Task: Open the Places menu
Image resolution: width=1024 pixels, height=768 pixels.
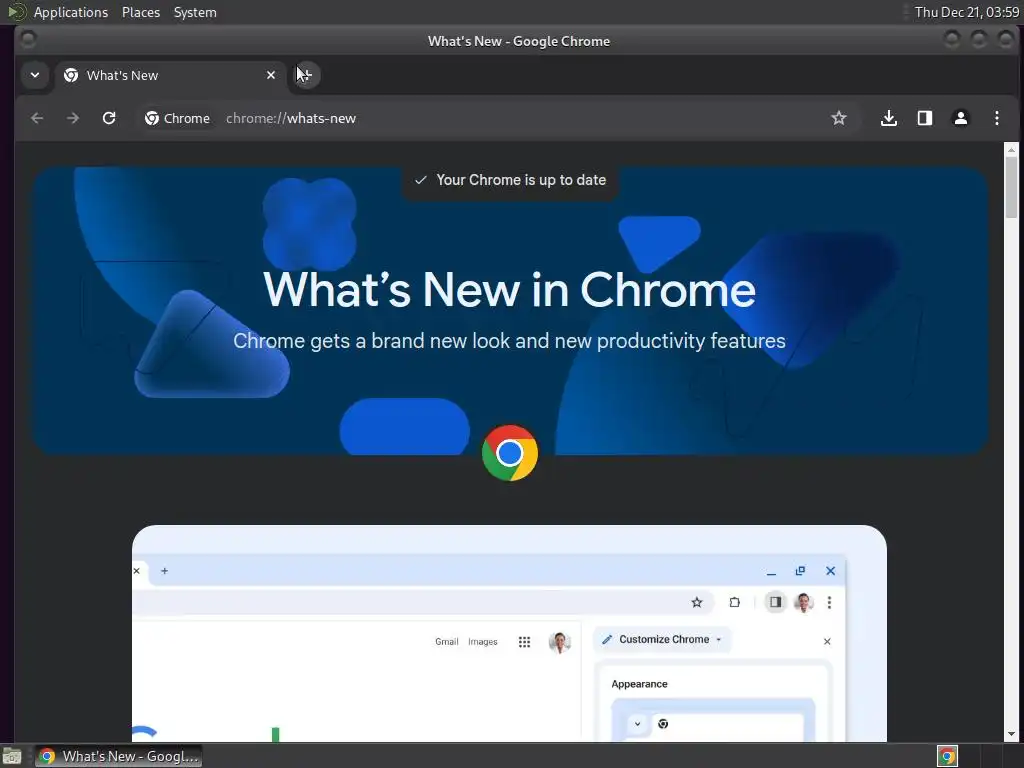Action: tap(140, 12)
